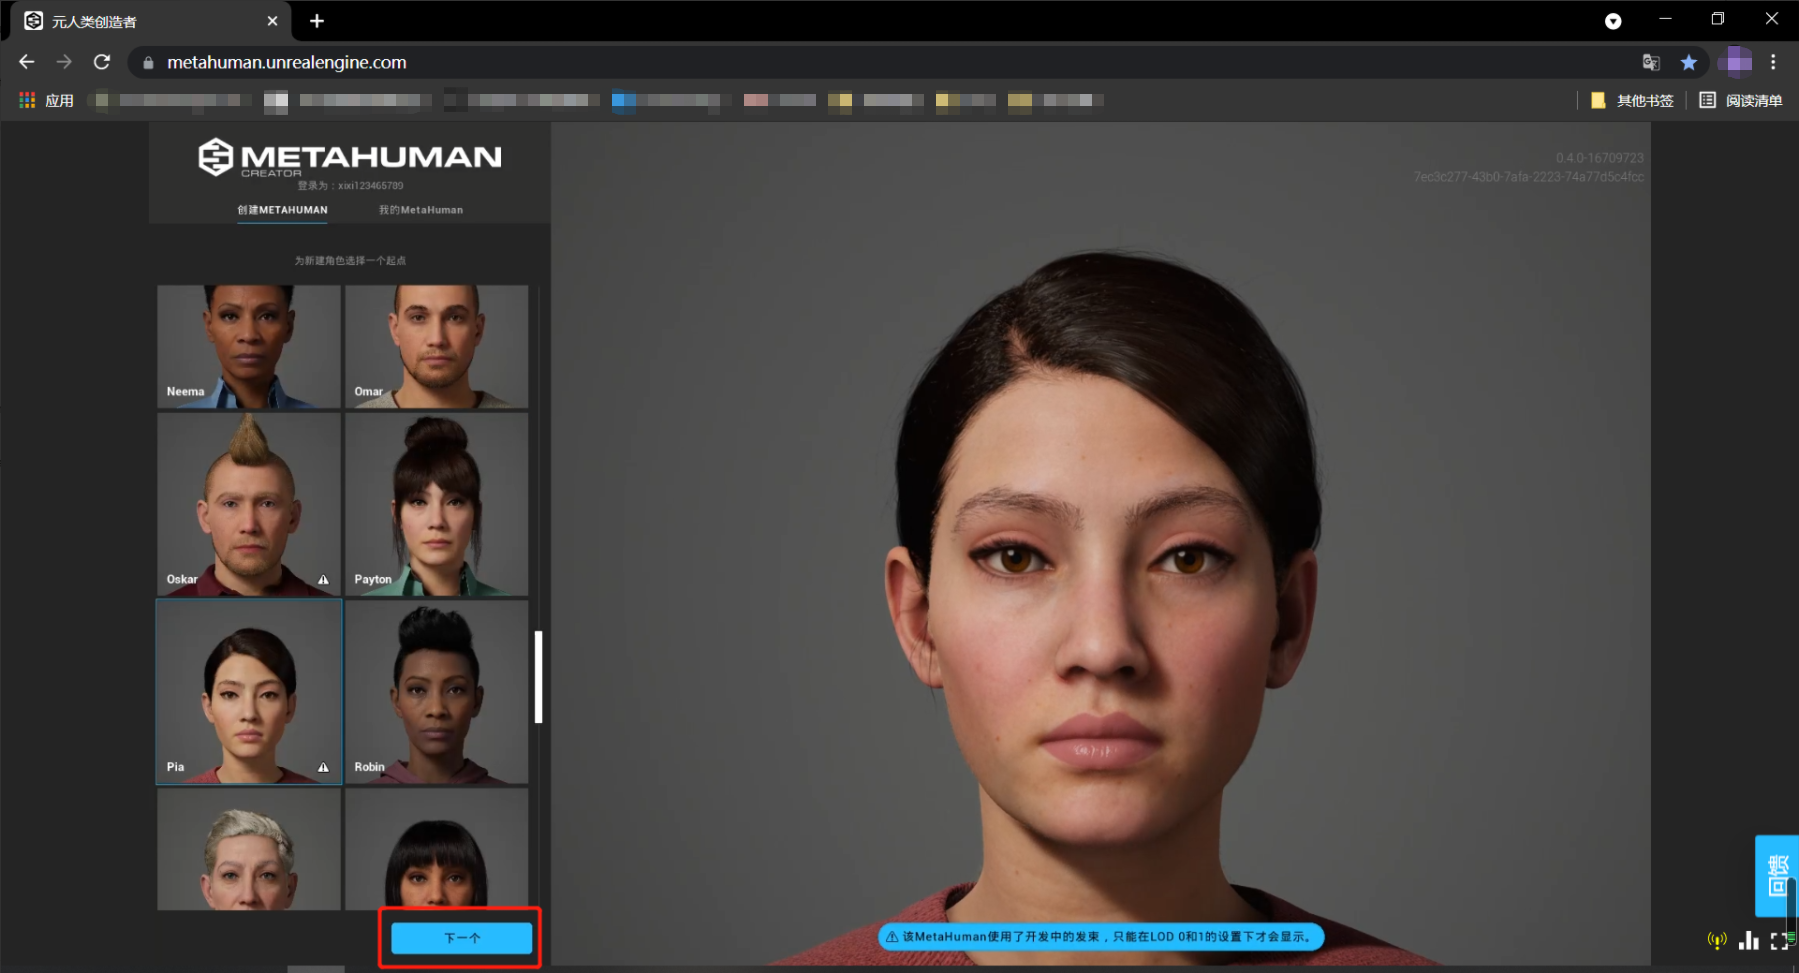The width and height of the screenshot is (1799, 973).
Task: Switch to the 创建METAHUMAN tab
Action: pyautogui.click(x=282, y=210)
